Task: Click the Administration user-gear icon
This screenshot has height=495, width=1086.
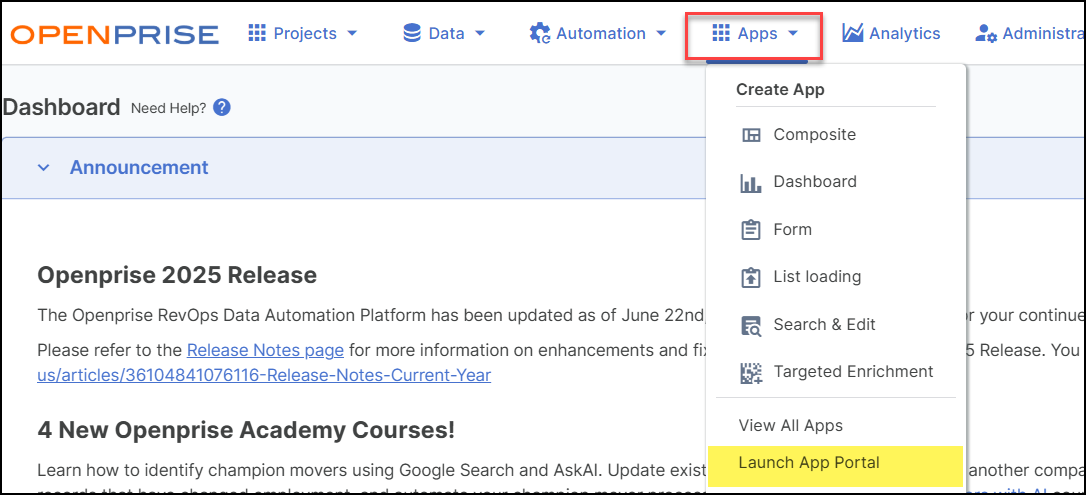Action: tap(986, 33)
